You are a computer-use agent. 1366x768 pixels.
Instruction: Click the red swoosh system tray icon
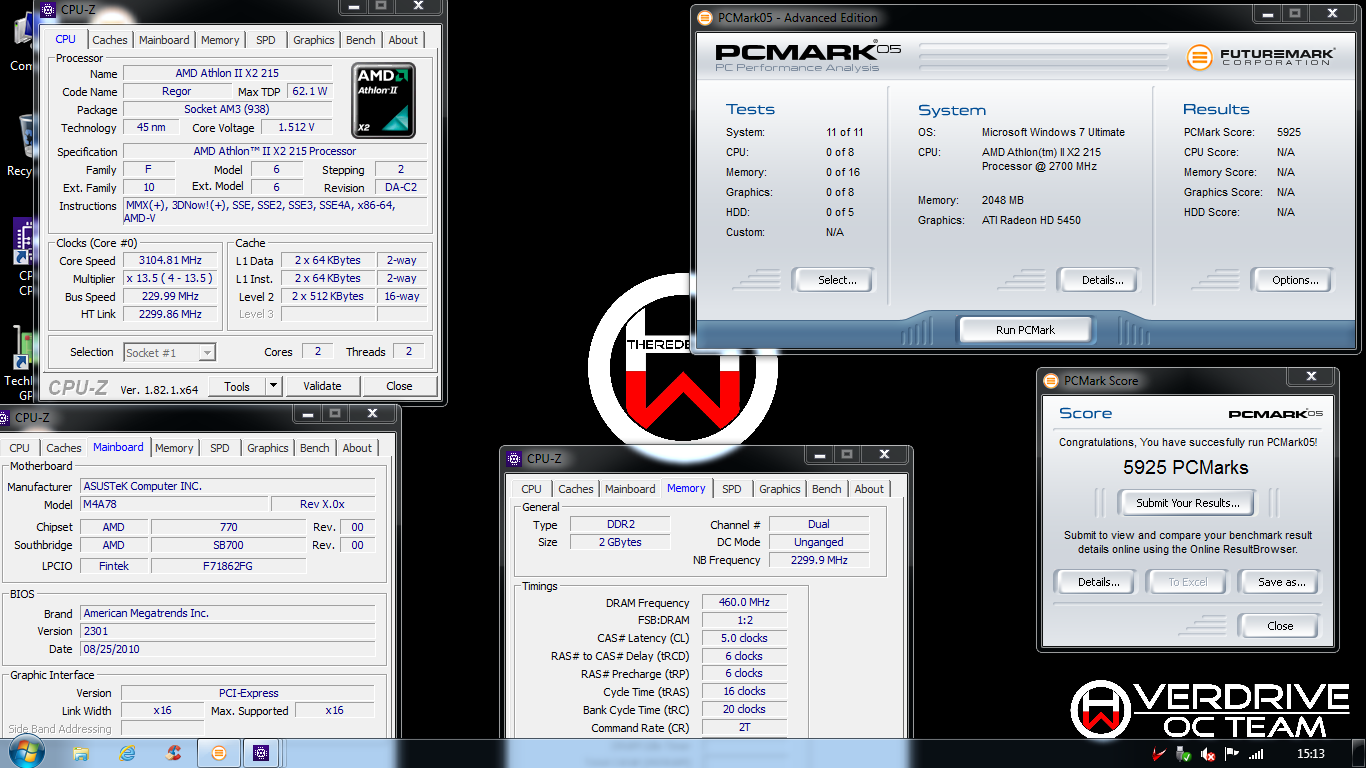tap(1160, 754)
